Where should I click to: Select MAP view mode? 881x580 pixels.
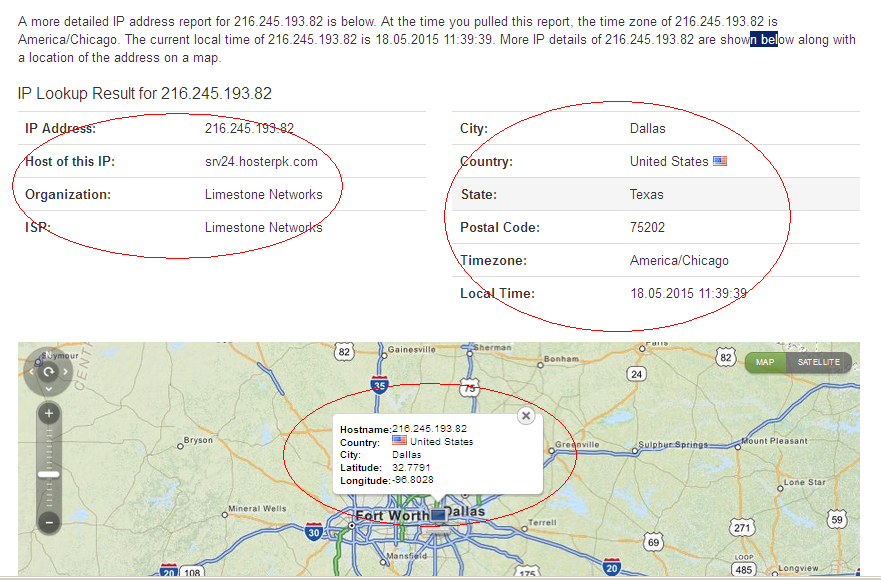coord(765,362)
